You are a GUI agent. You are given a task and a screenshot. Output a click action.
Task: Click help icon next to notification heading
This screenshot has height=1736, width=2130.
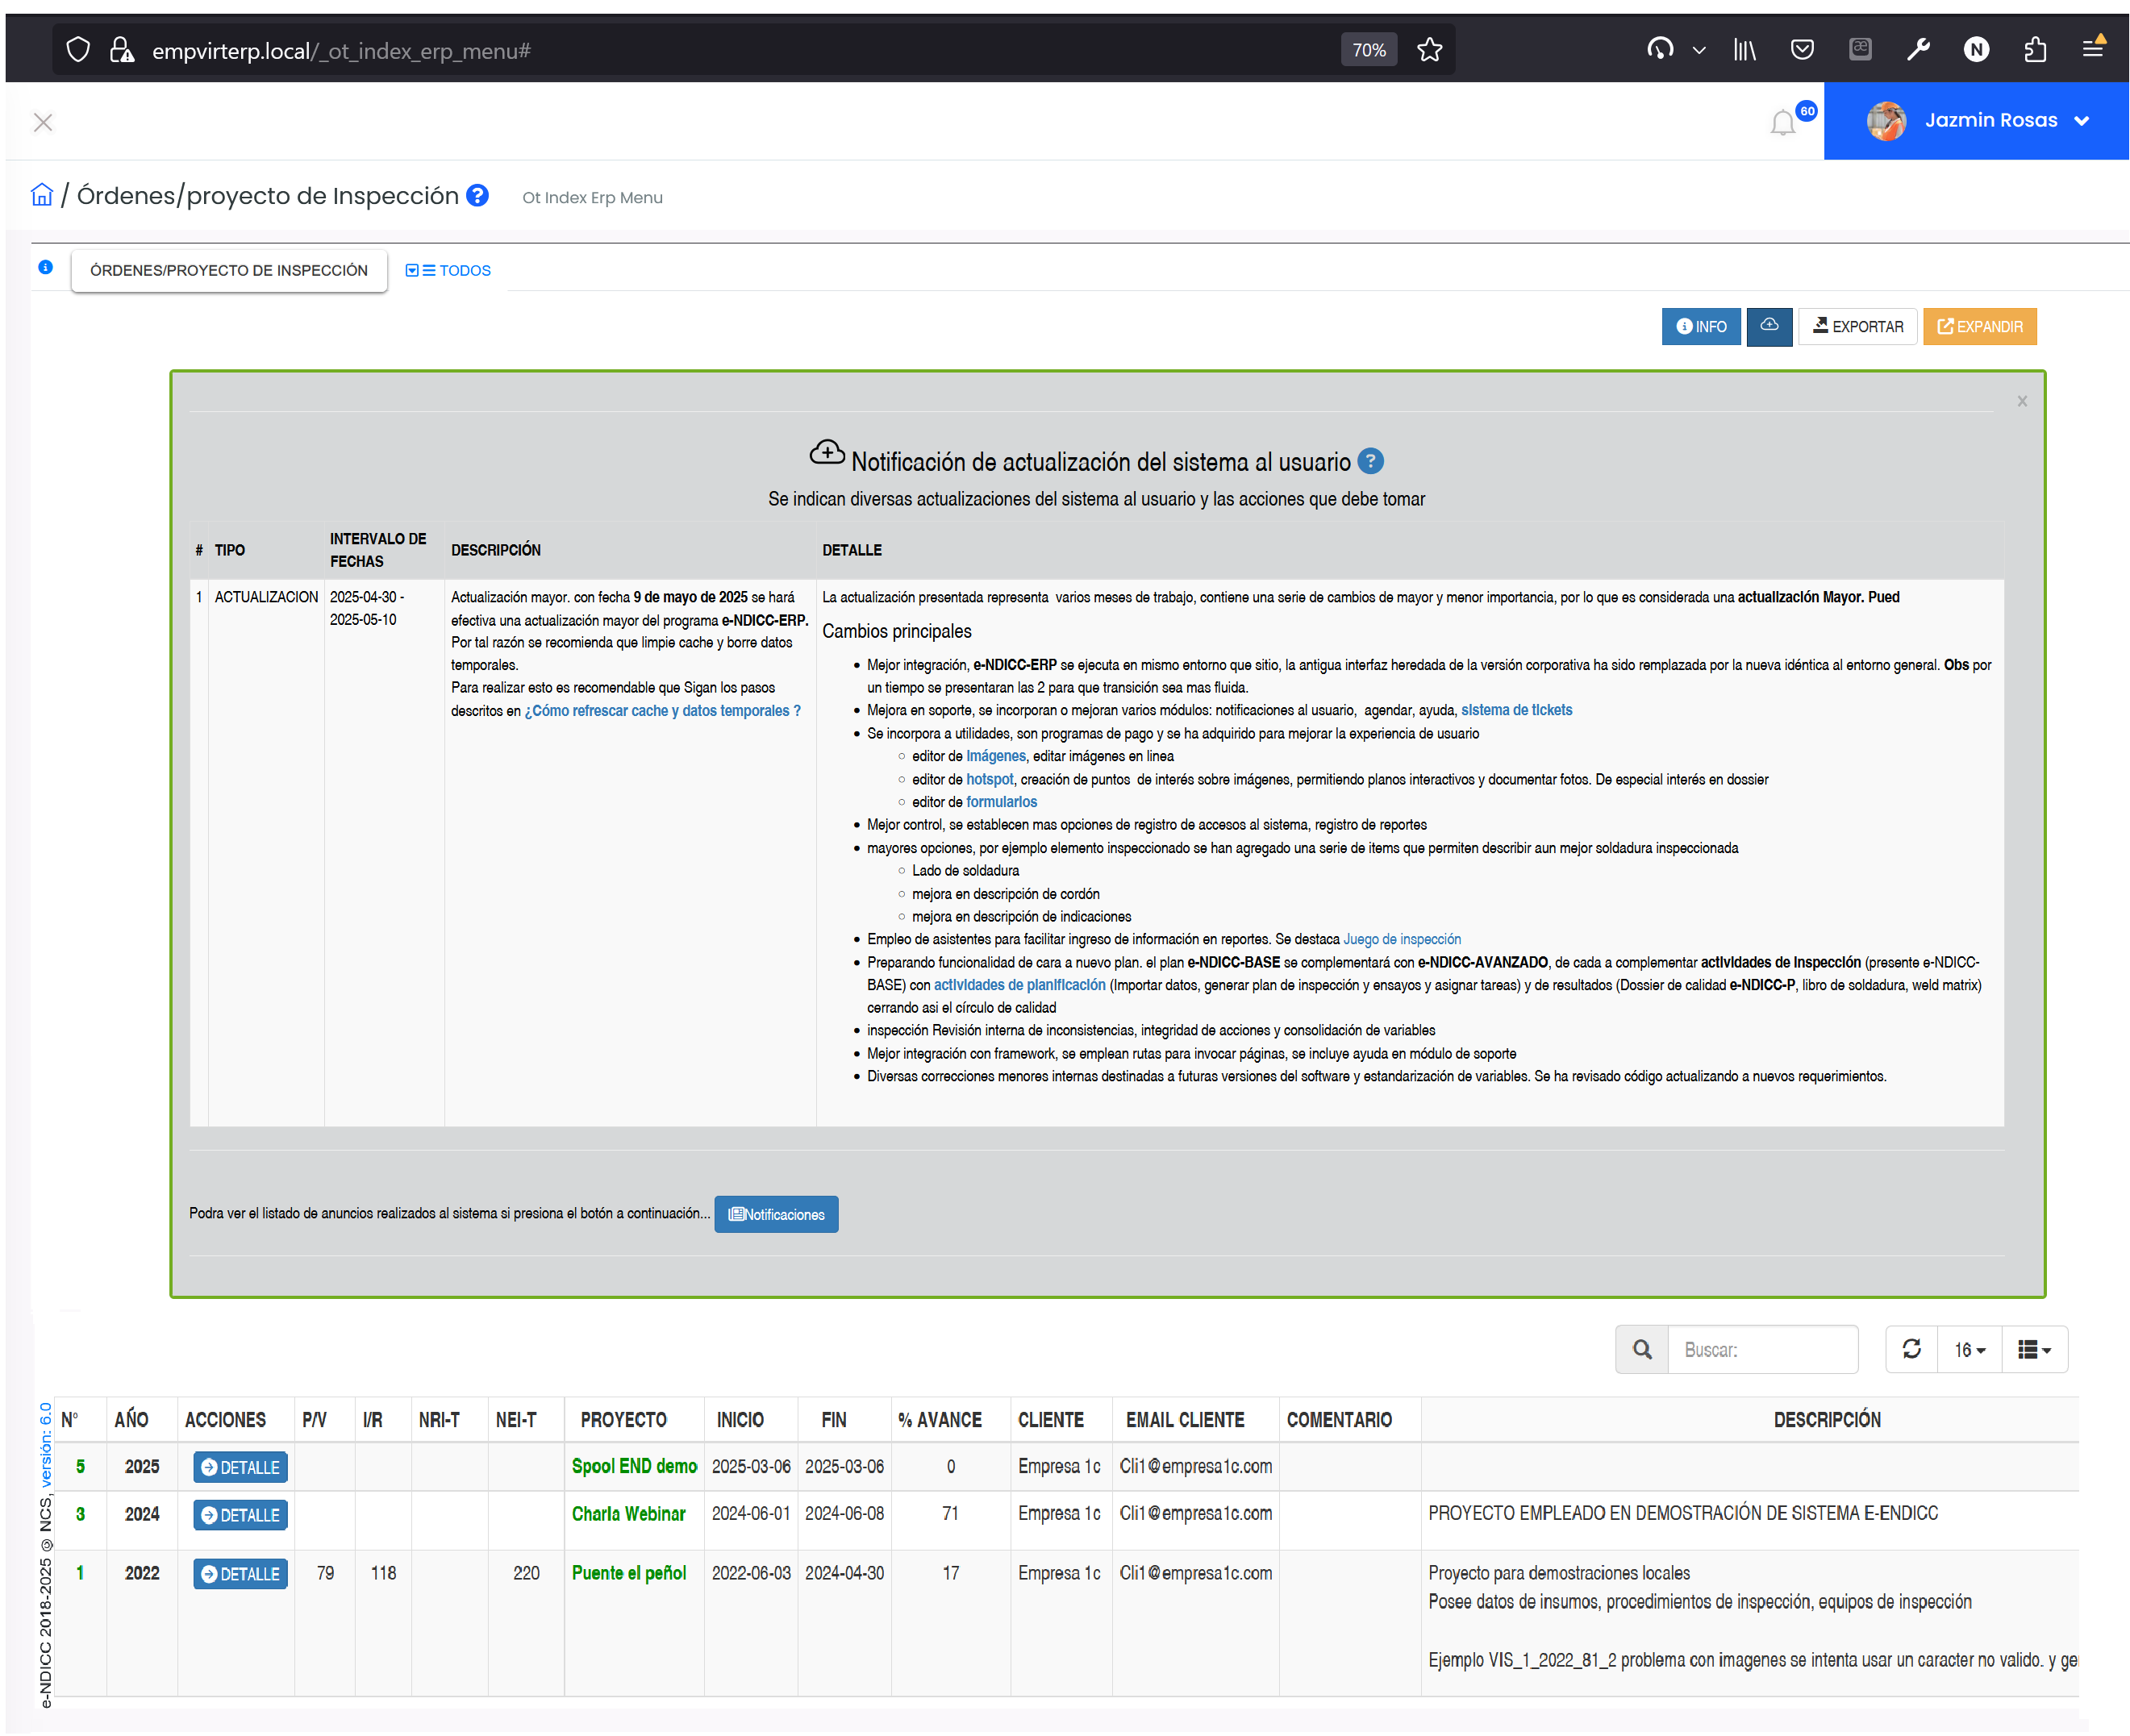[1371, 461]
